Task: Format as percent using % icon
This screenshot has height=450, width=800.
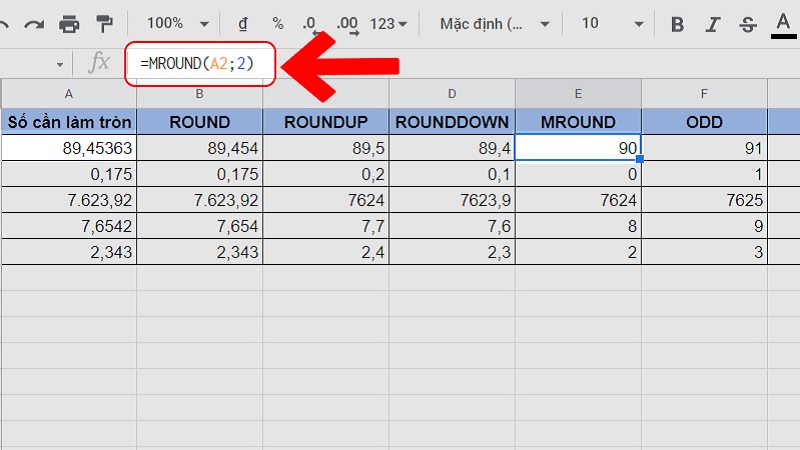Action: click(x=278, y=22)
